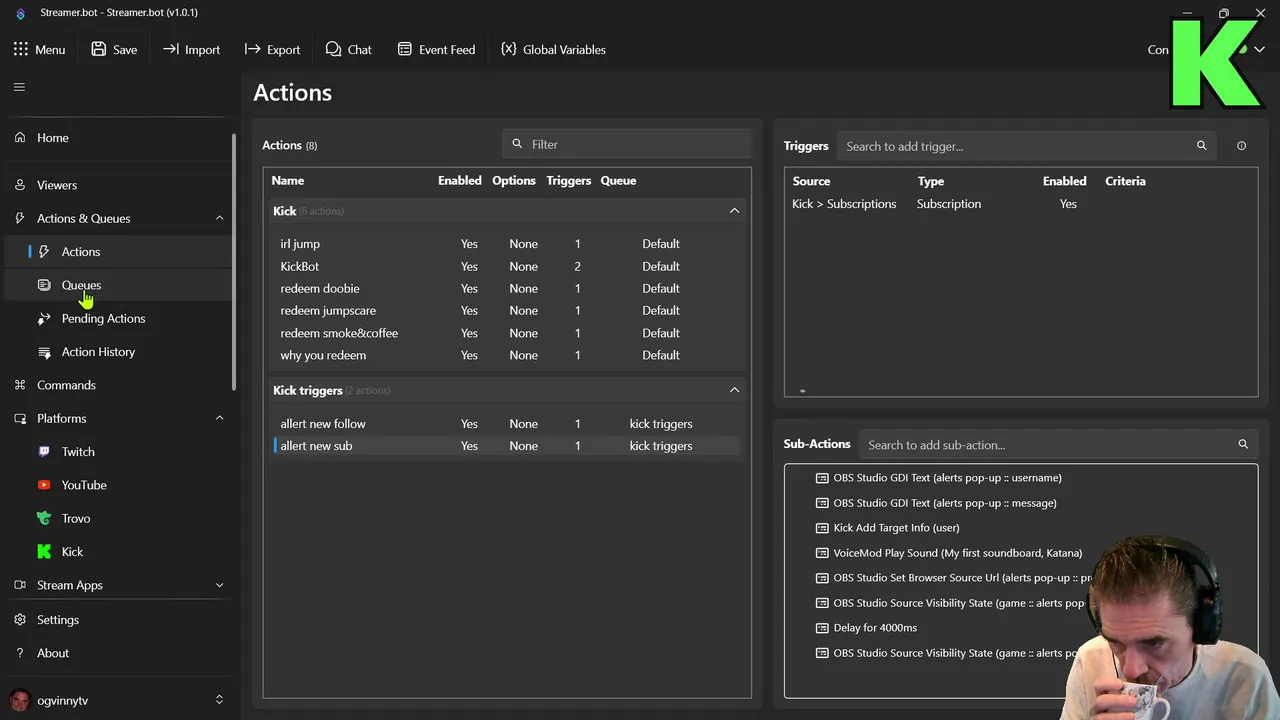Click the YouTube platform icon
This screenshot has height=720, width=1280.
coord(44,485)
